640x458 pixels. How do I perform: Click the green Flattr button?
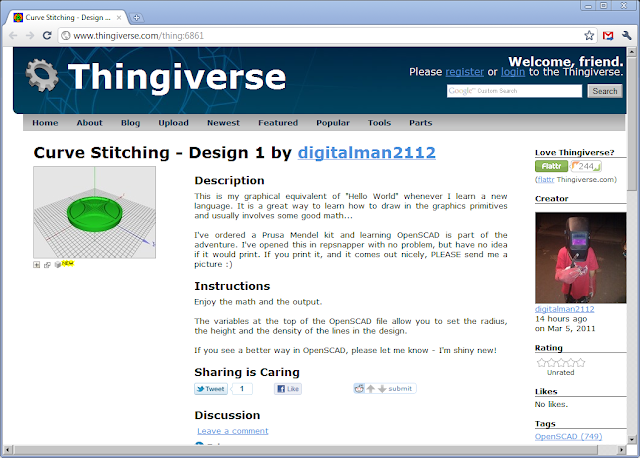[x=551, y=166]
